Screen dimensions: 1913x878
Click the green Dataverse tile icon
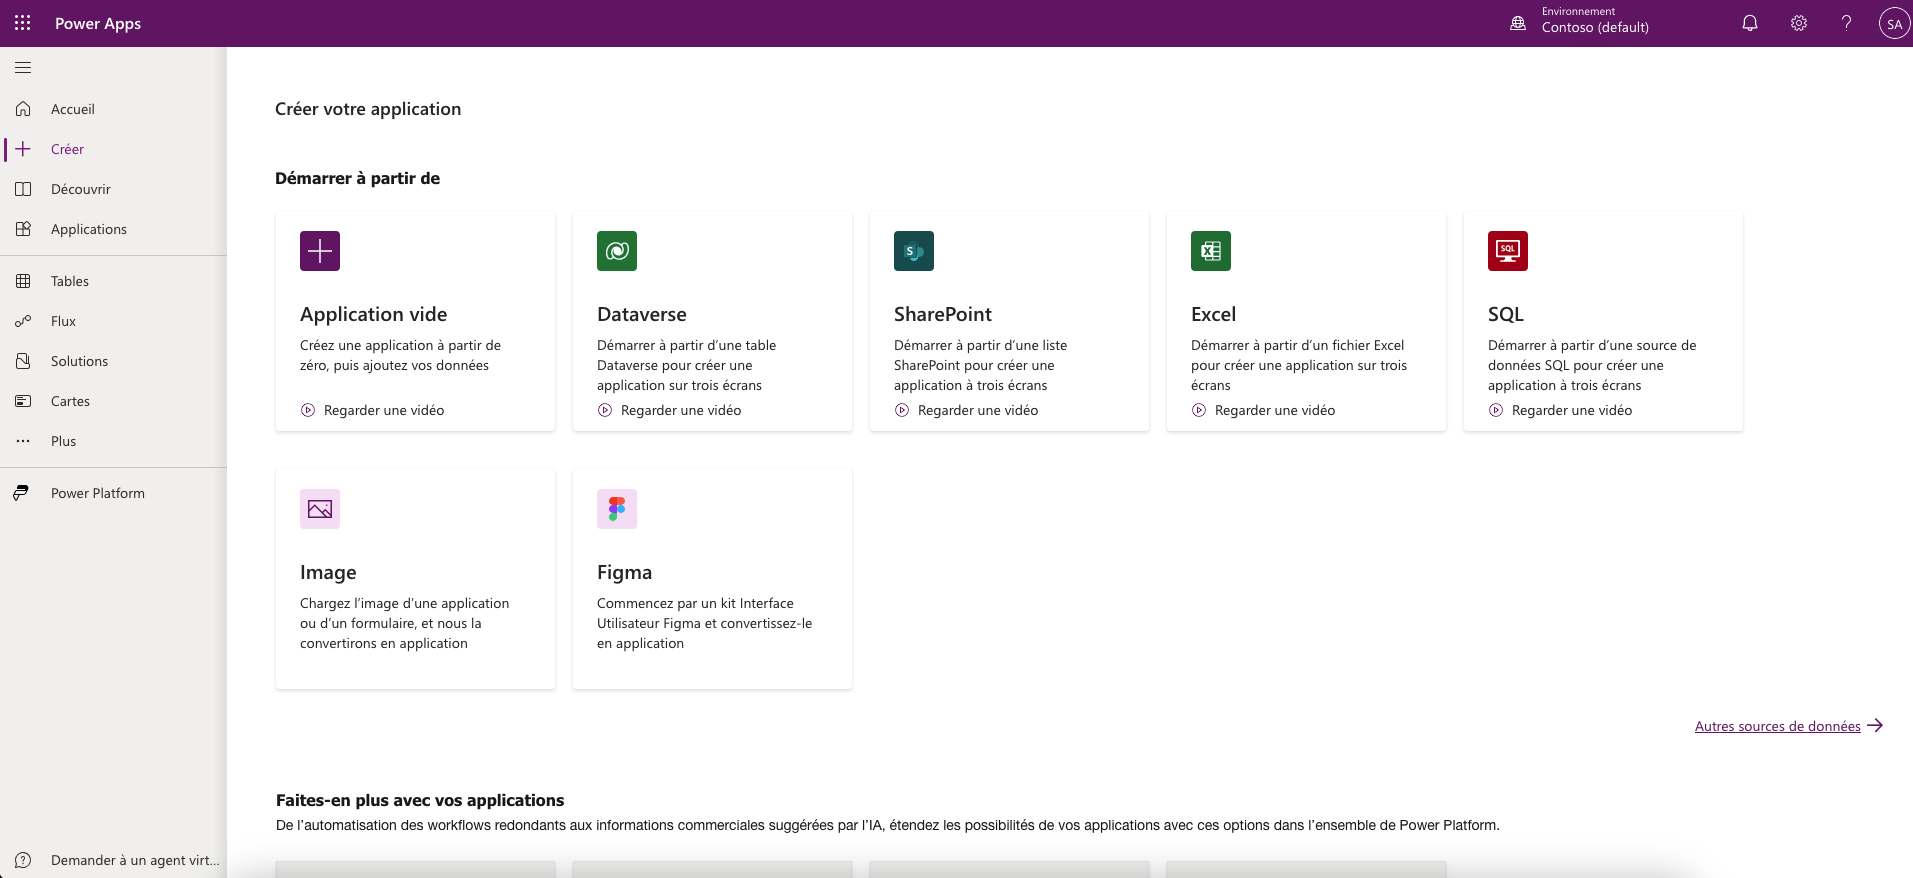coord(617,251)
